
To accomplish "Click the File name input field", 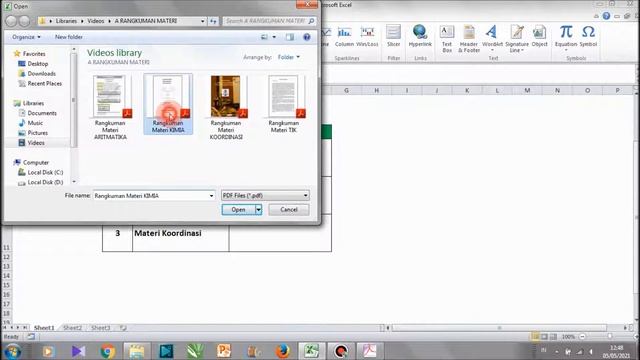I will point(150,196).
